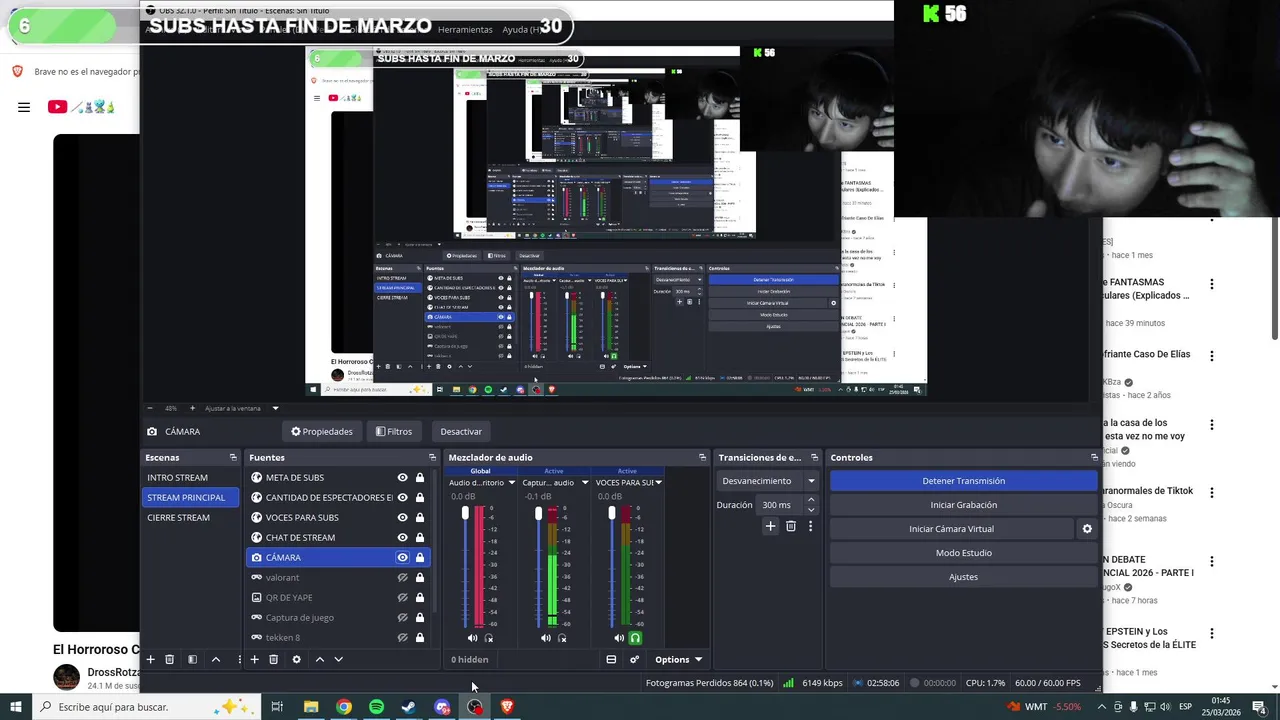Add a new scene in Escenas panel
Viewport: 1280px width, 720px height.
click(151, 659)
